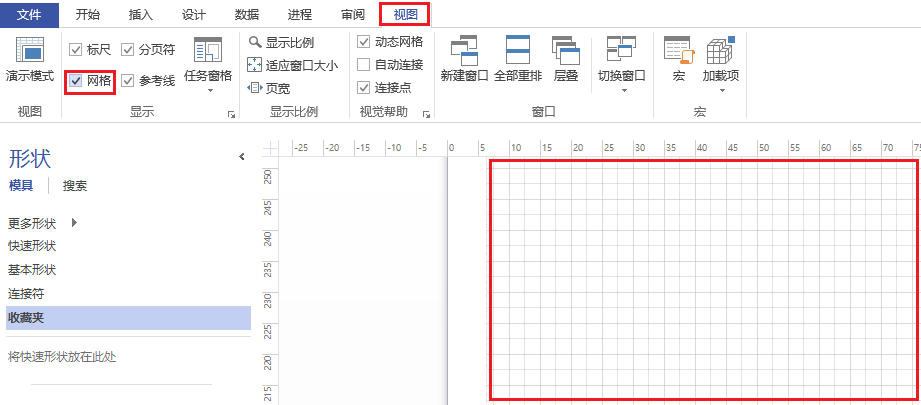Switch to the 开始 ribbon tab
921x405 pixels.
(x=88, y=15)
